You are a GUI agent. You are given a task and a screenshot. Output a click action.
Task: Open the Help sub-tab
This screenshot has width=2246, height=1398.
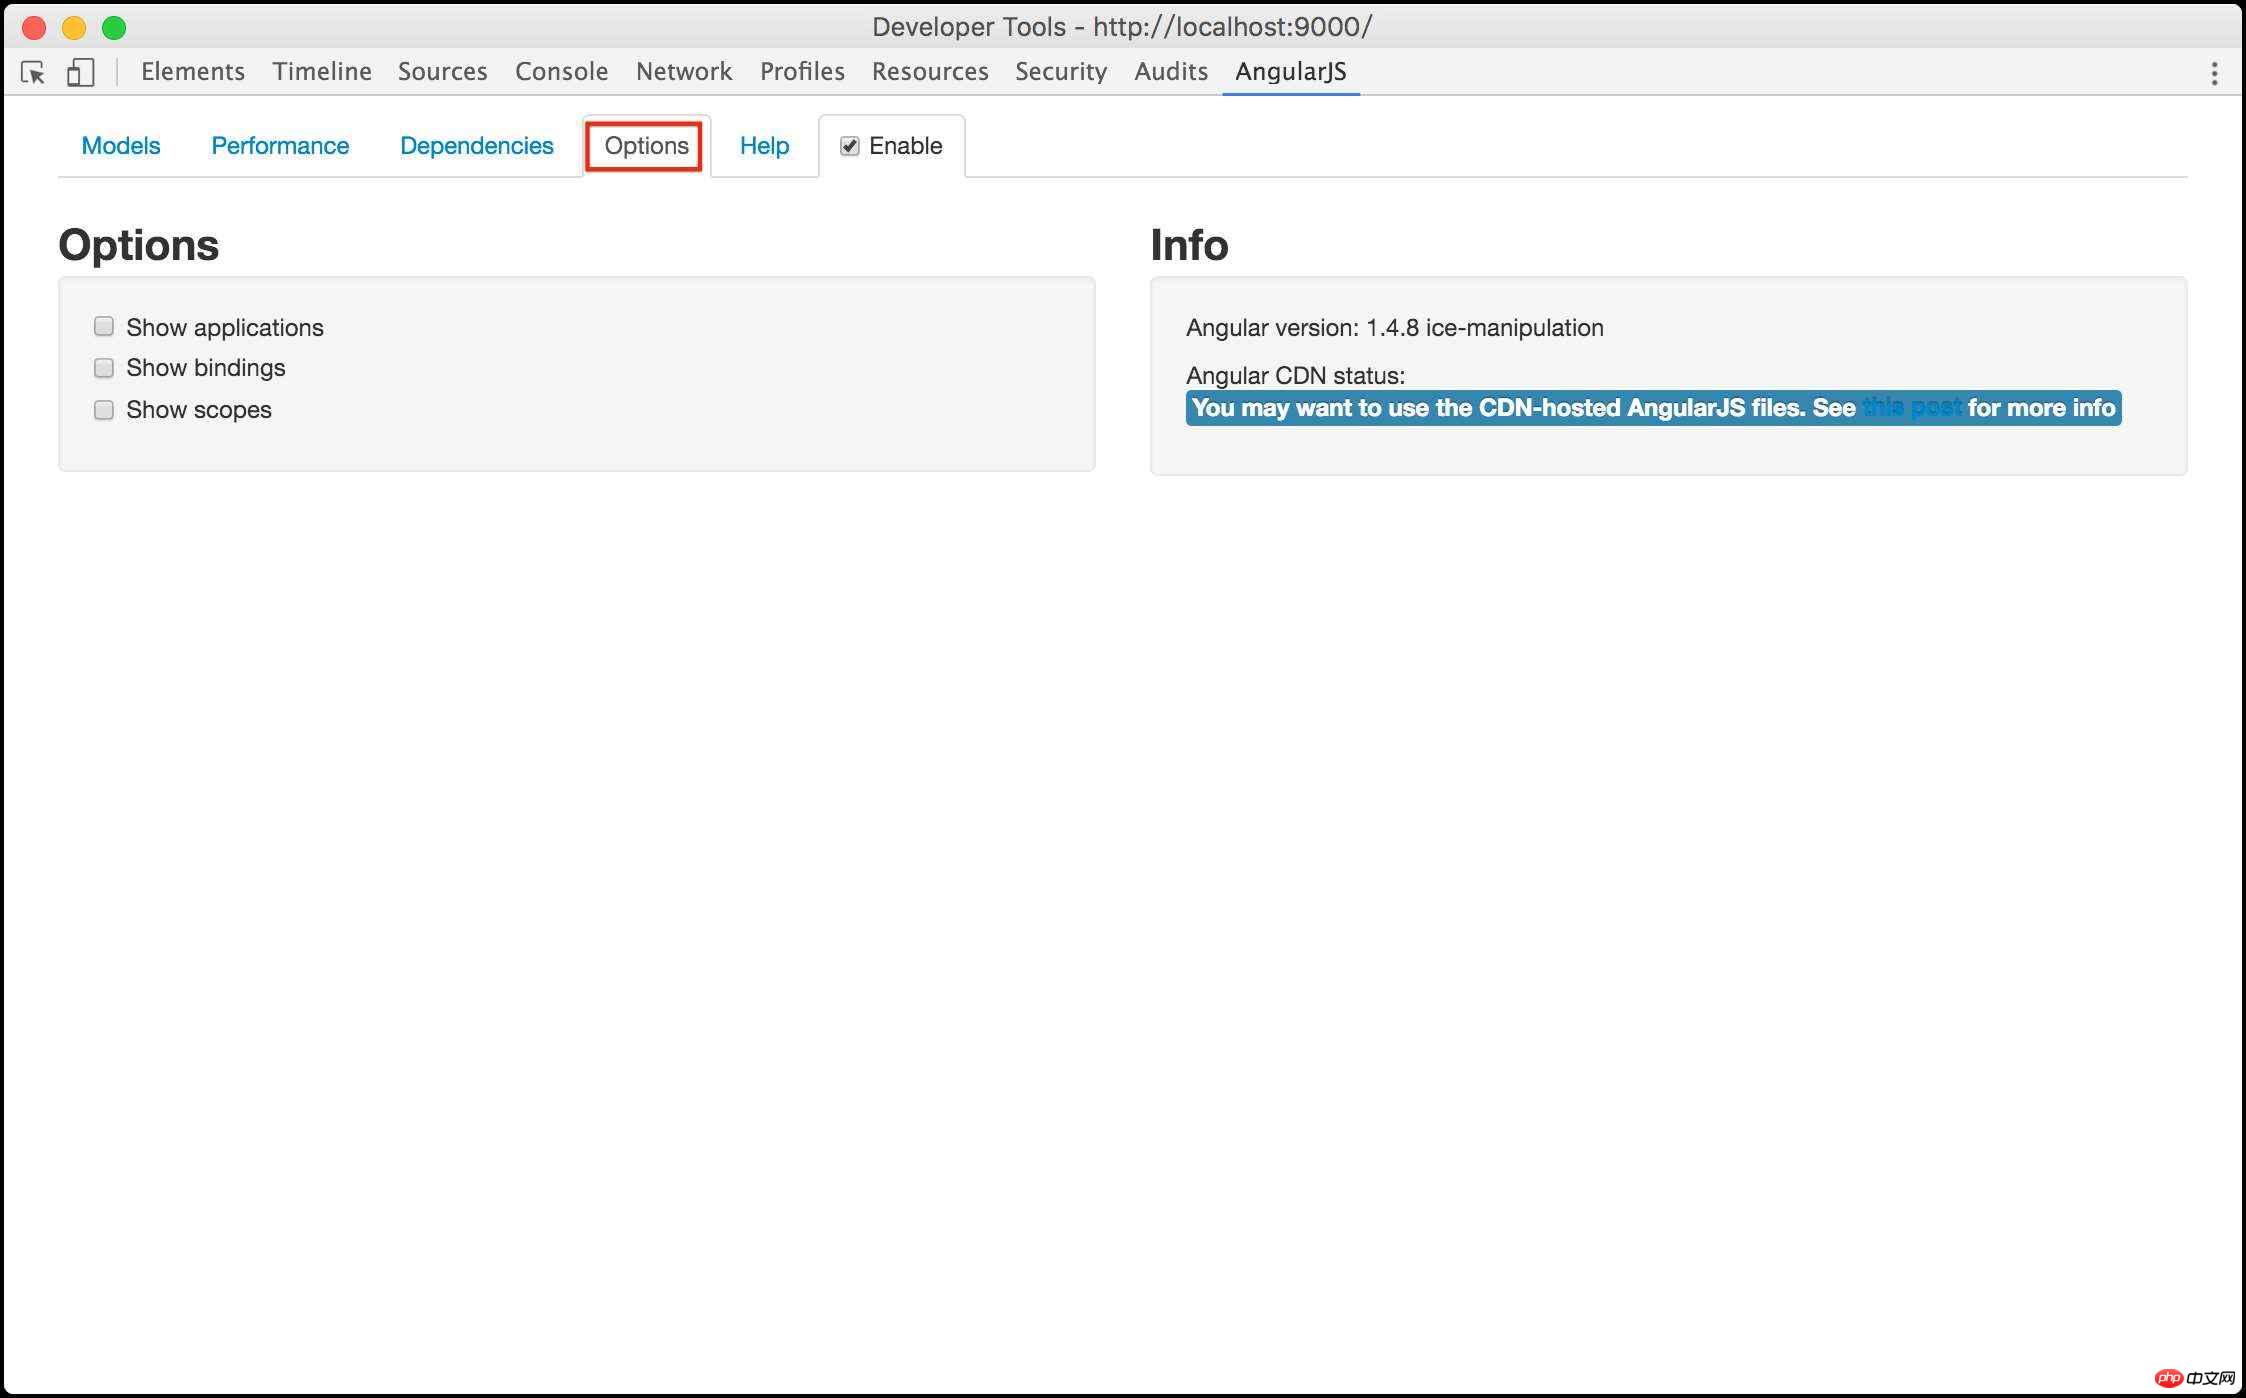pyautogui.click(x=765, y=146)
